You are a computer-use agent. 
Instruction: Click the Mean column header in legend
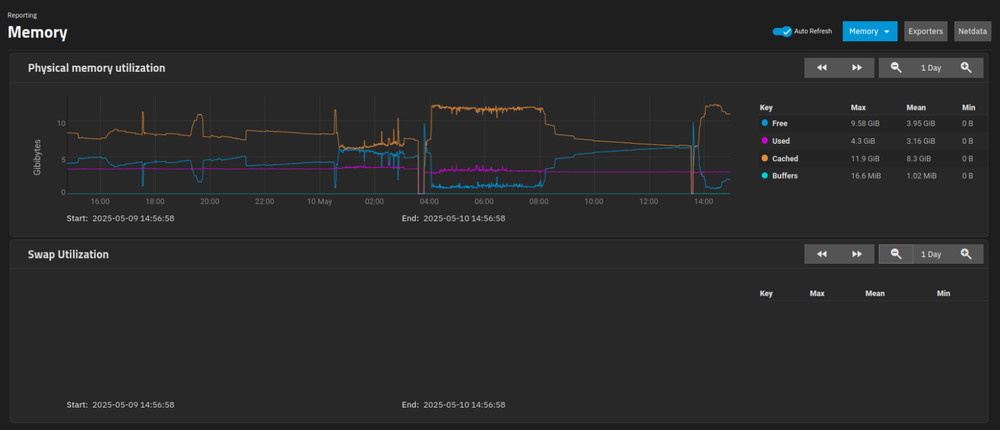[916, 106]
